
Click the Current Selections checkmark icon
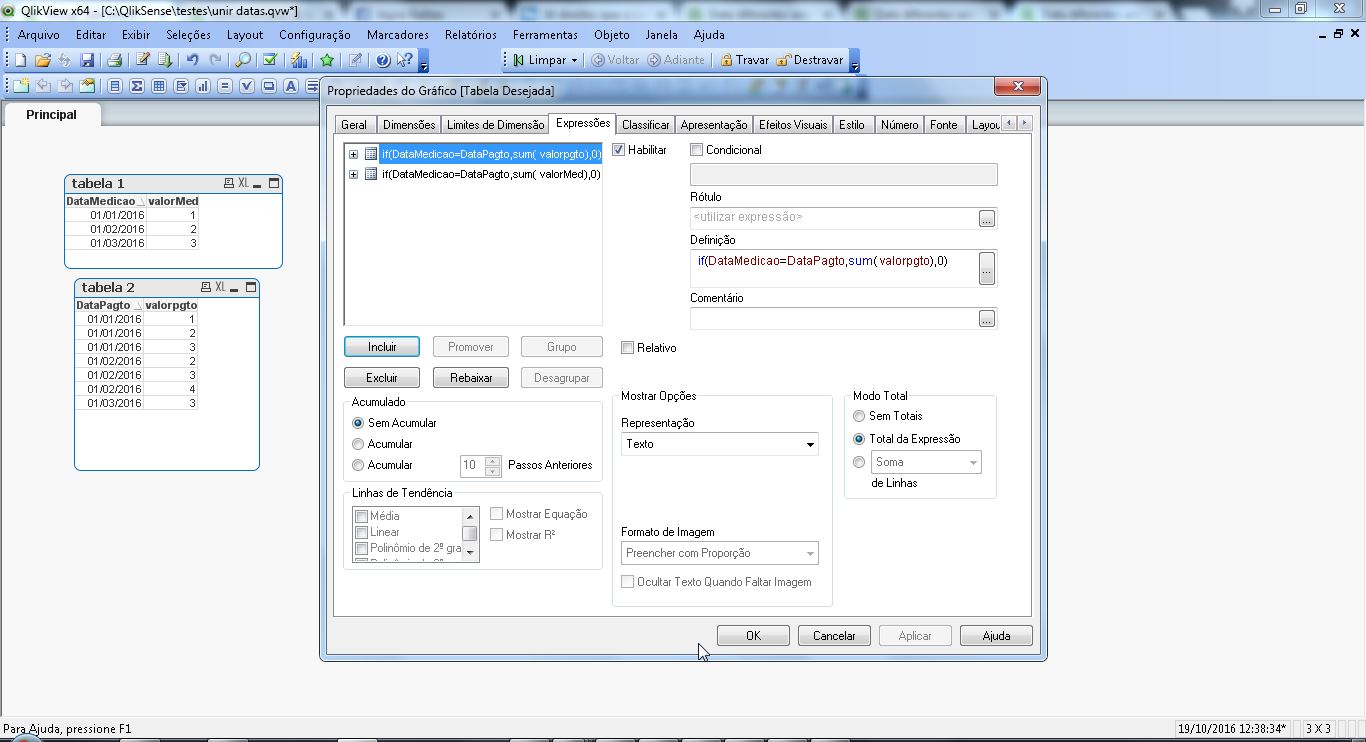click(270, 60)
